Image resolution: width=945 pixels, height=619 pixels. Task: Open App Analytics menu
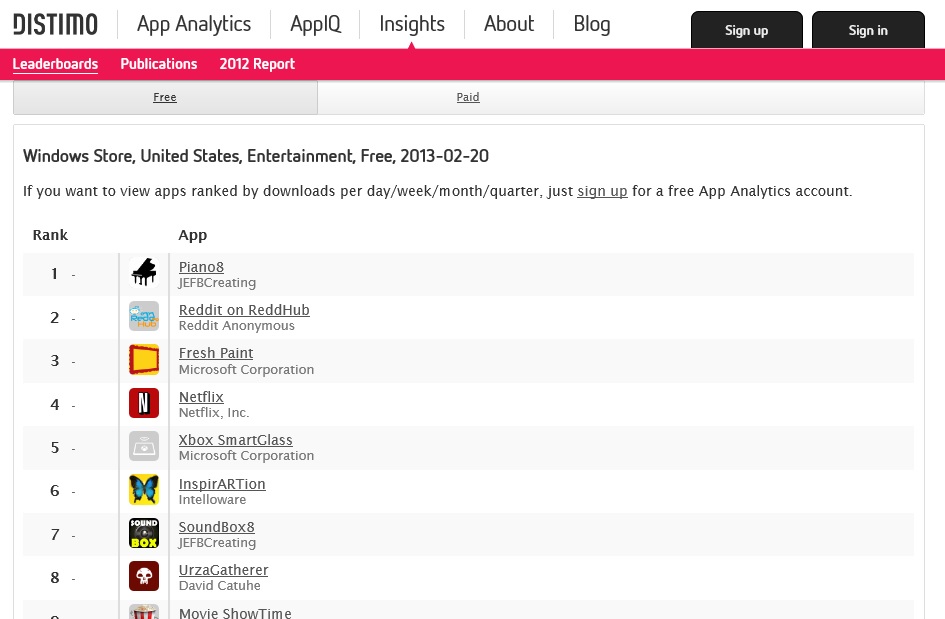[x=194, y=24]
